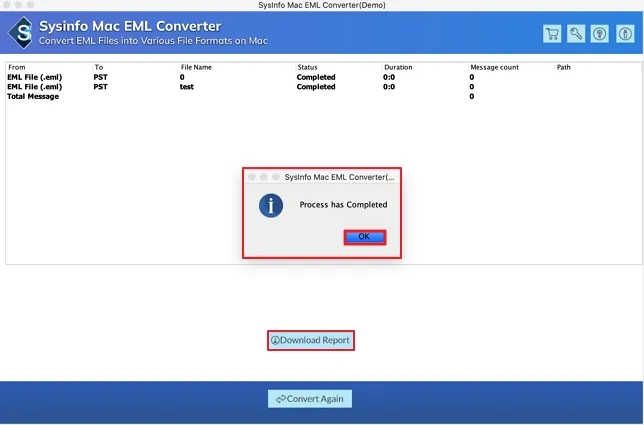Click the 'Sysinfo Mac EML Converter' header title
The width and height of the screenshot is (644, 425).
[130, 26]
